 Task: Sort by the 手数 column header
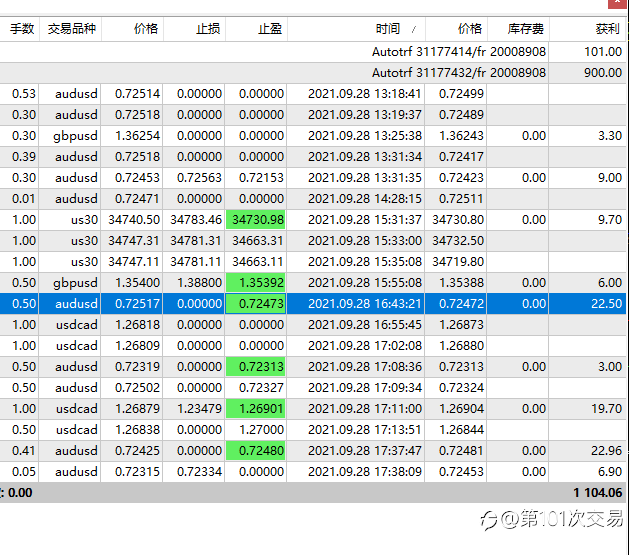tap(22, 29)
